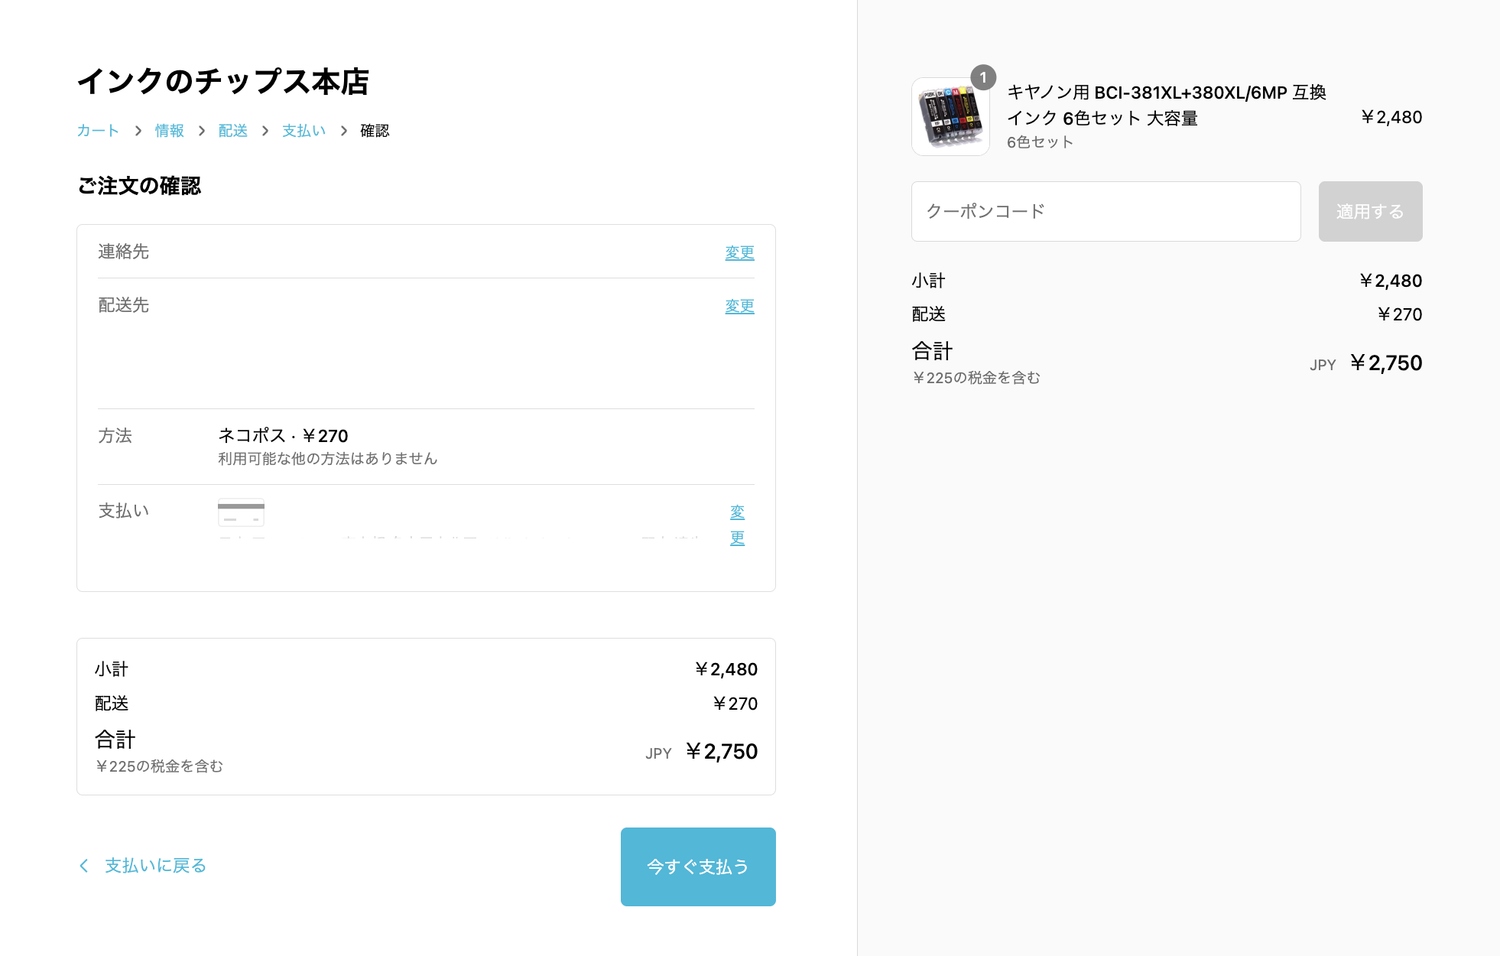Screen dimensions: 1500x956
Task: Select the 支払い breadcrumb link
Action: 303,131
